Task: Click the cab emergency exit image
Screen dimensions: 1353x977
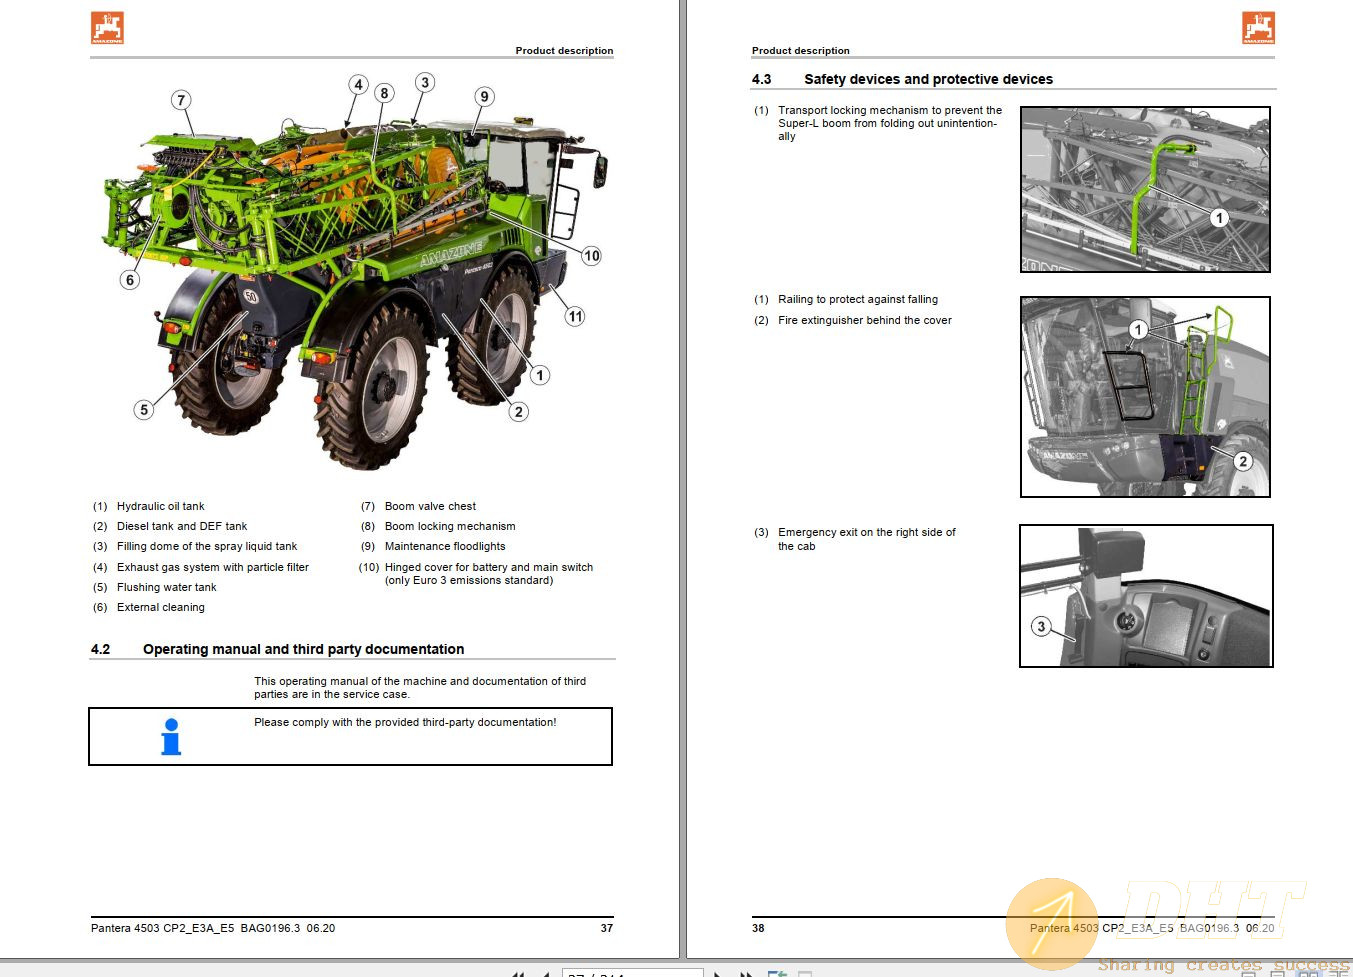Action: [x=1146, y=596]
